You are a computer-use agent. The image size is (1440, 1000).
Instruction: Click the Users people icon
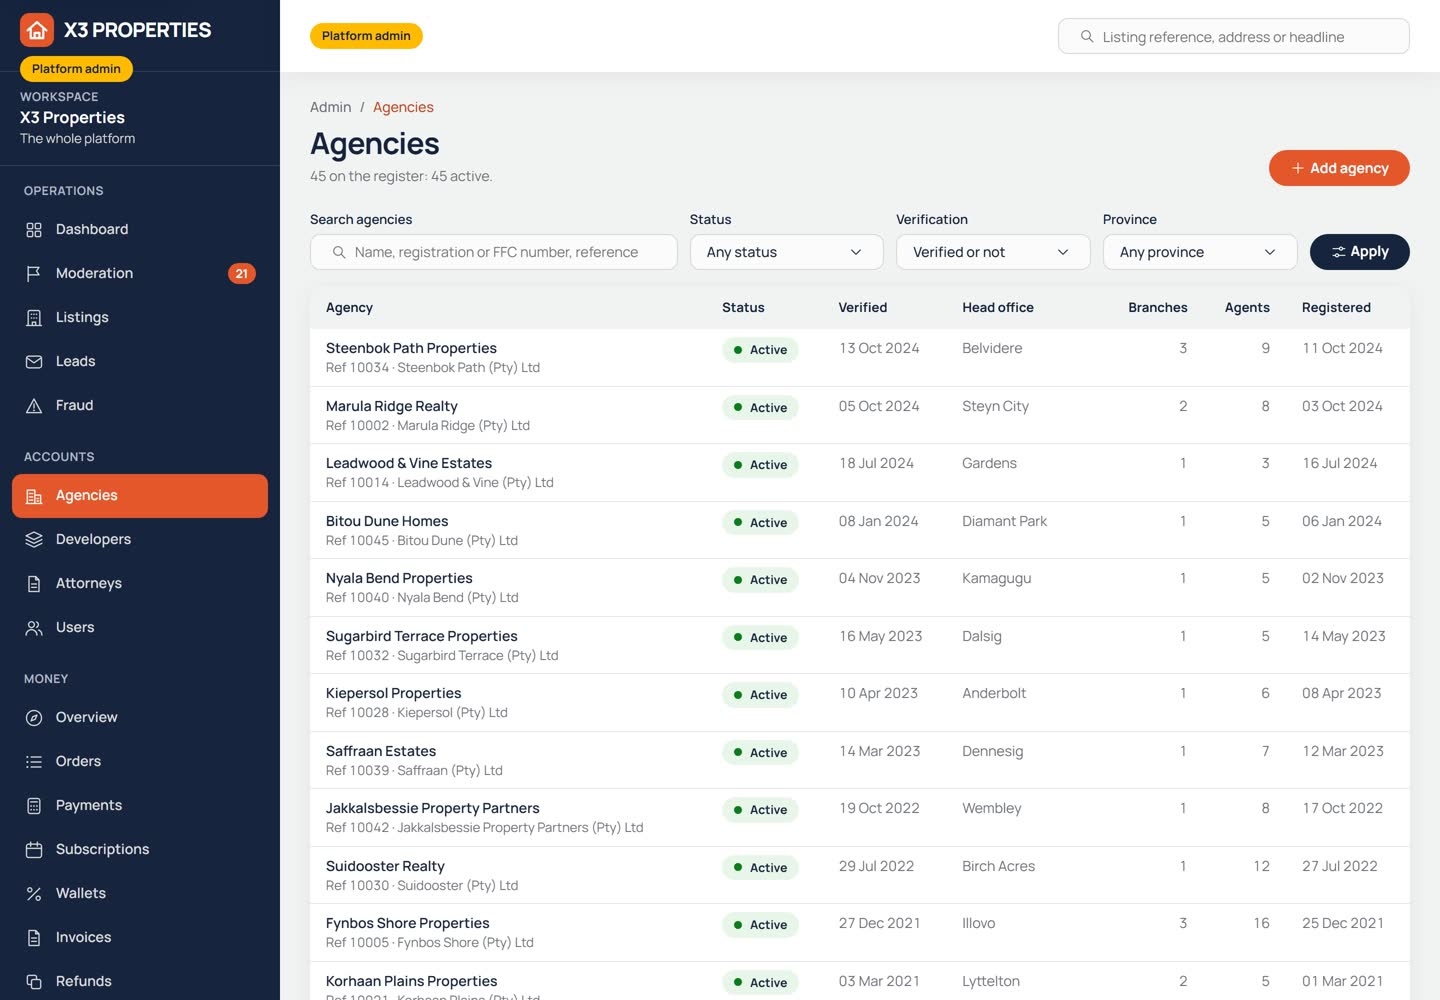click(34, 627)
